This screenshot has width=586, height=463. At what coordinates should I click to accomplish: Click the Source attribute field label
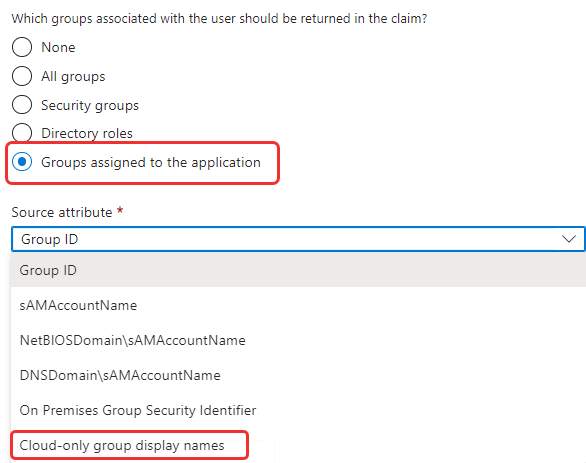[62, 212]
